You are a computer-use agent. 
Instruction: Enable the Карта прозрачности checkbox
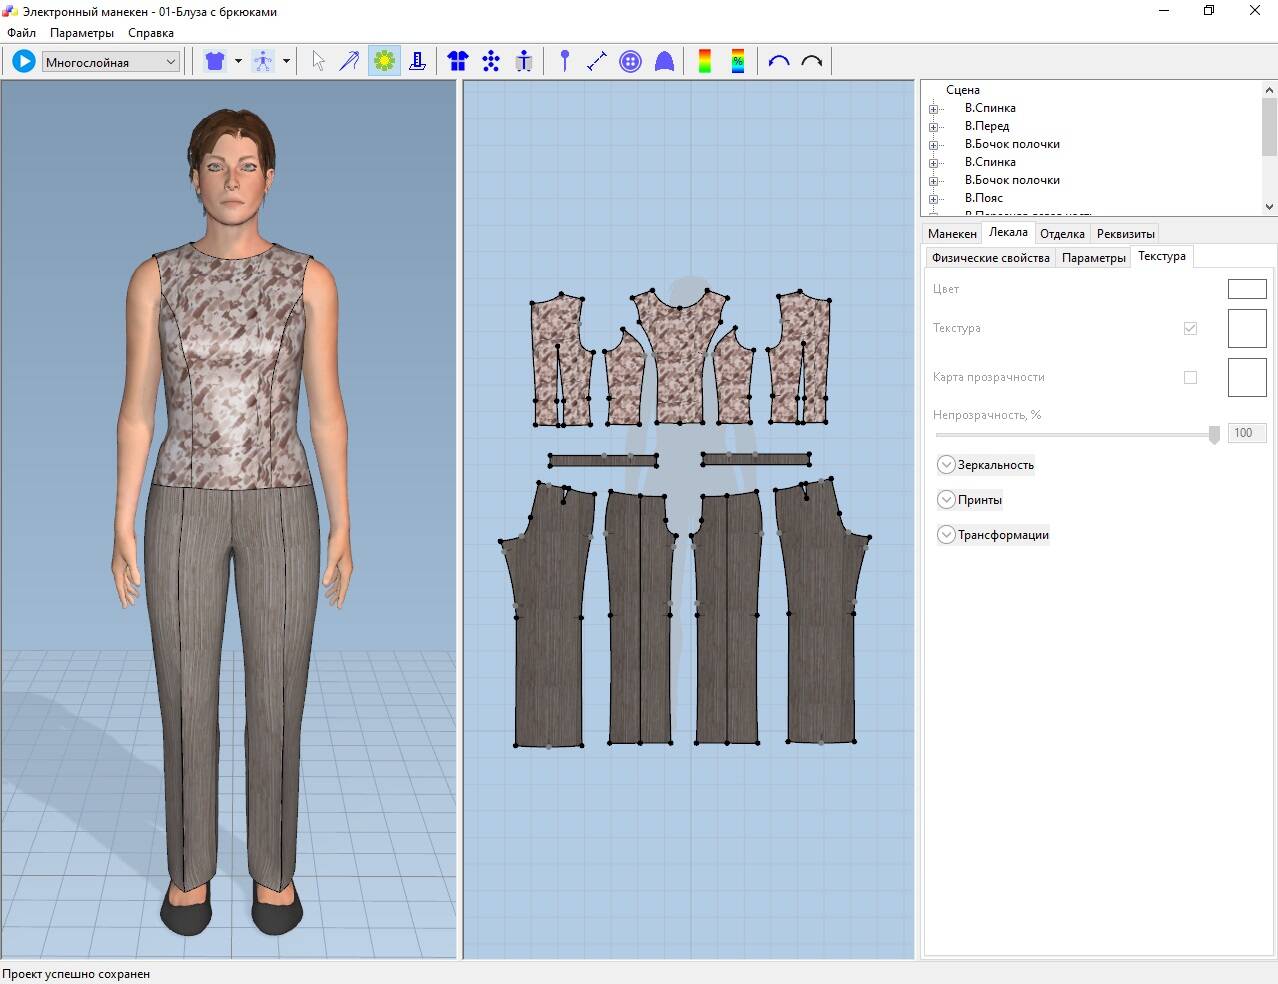(x=1190, y=377)
